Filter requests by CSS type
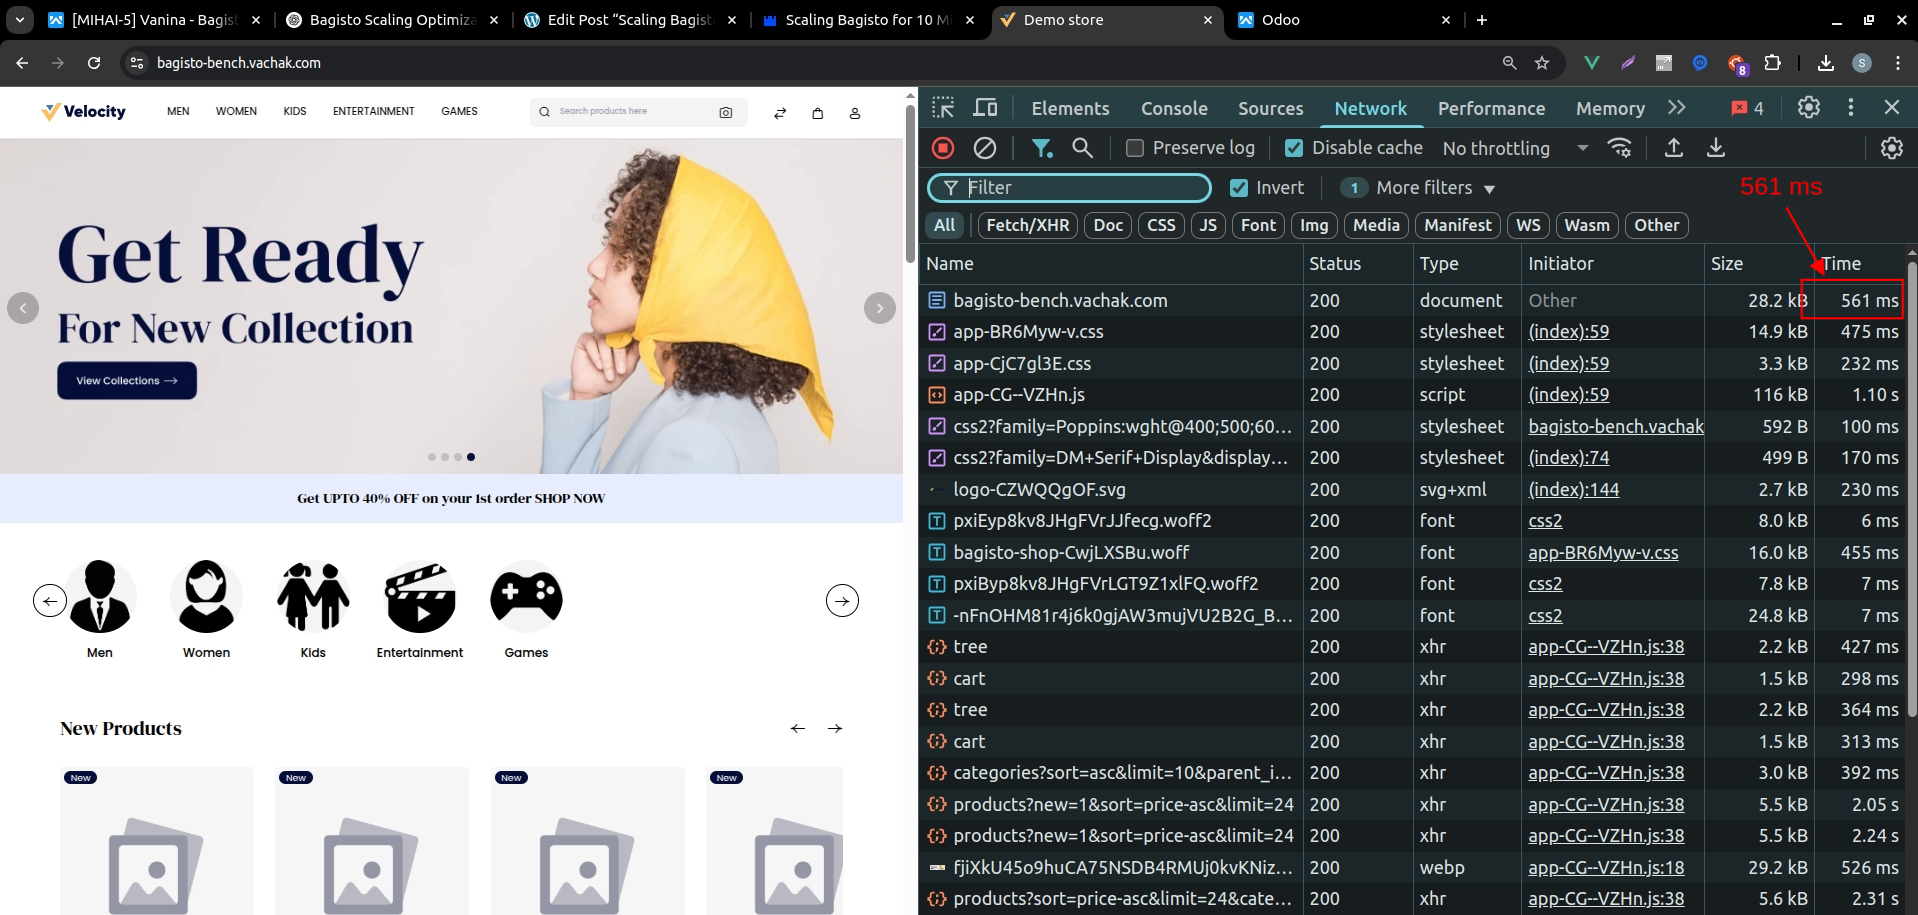The height and width of the screenshot is (915, 1918). pos(1161,225)
